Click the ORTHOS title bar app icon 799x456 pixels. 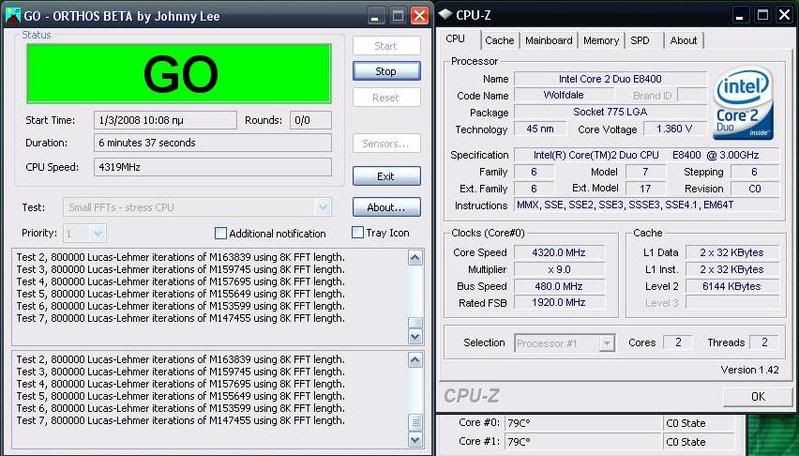click(12, 15)
